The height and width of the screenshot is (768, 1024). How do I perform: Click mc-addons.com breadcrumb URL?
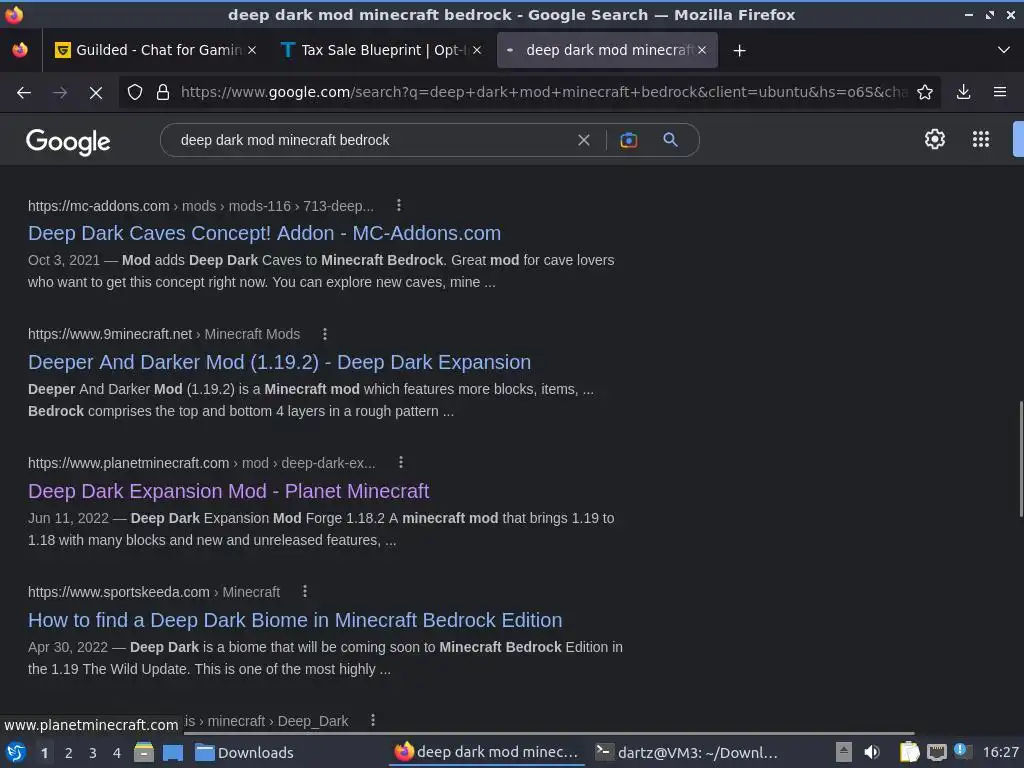[x=200, y=206]
